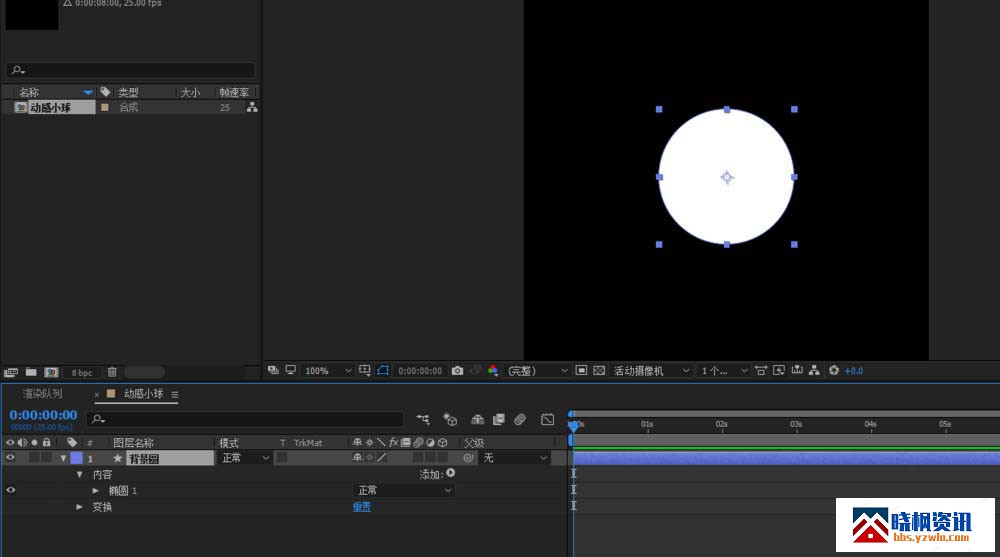Open Fast Previews icon in viewer footer
The image size is (1000, 557).
click(x=779, y=370)
